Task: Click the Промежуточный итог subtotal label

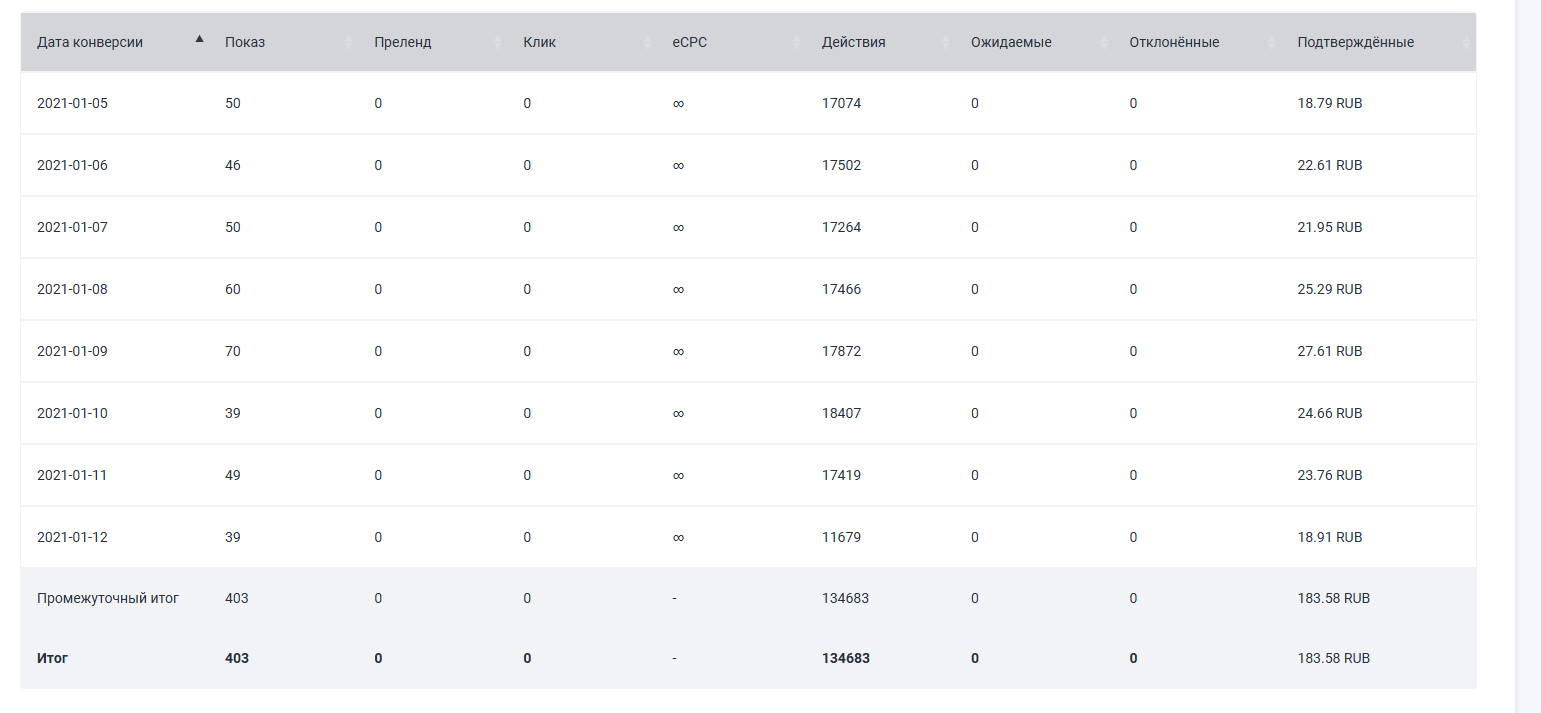Action: (x=108, y=598)
